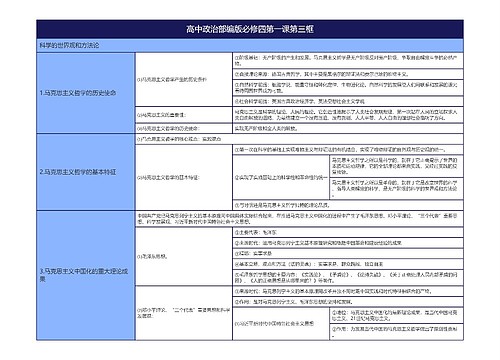Select the (1)毛泽东思想 cell
500x360 pixels.
coord(184,256)
